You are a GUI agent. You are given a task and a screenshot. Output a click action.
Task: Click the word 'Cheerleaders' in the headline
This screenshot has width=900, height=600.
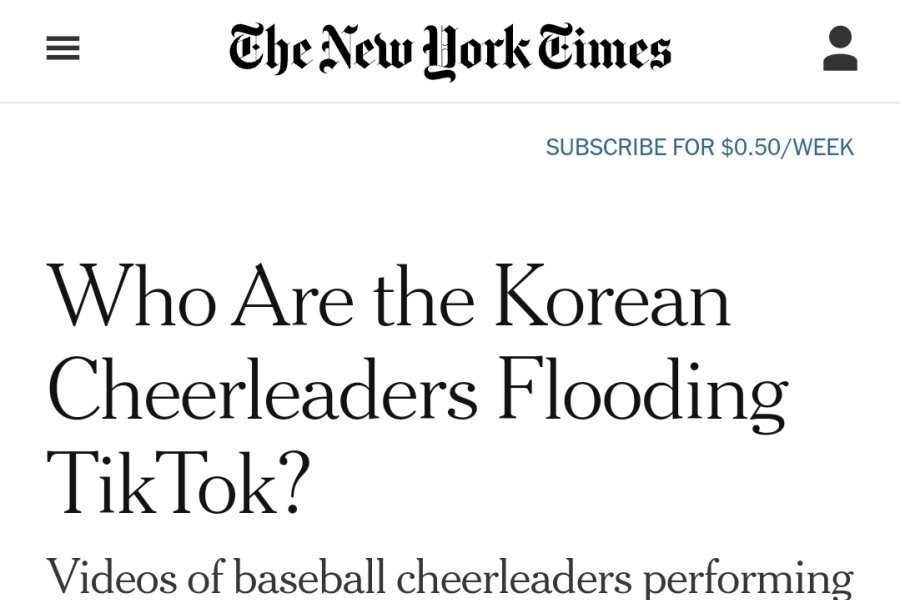[x=262, y=391]
